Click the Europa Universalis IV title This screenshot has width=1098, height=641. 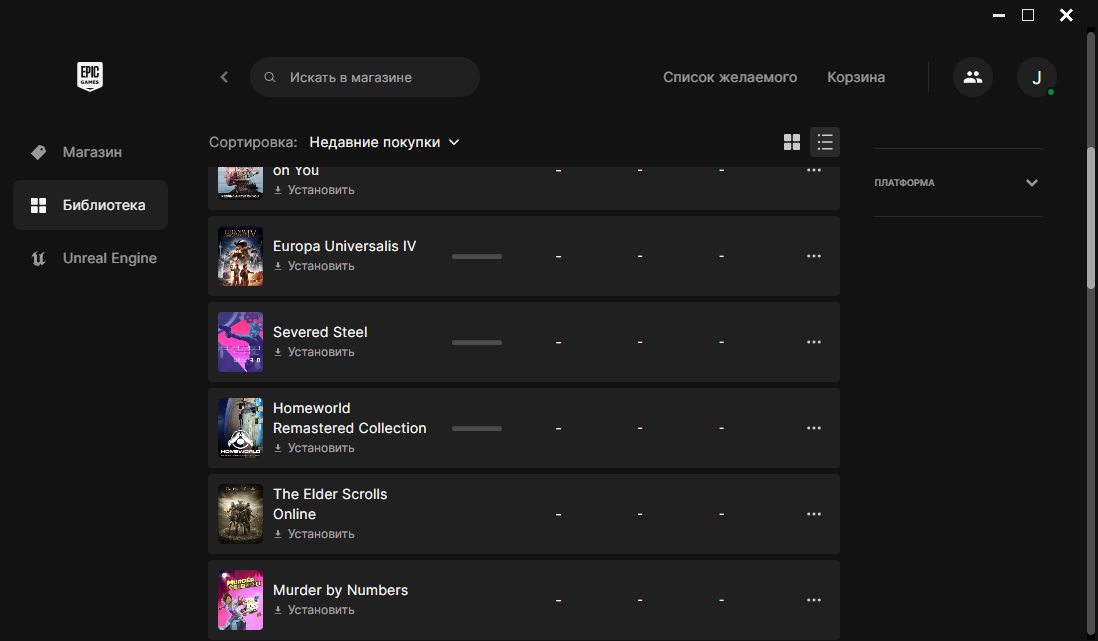(345, 246)
